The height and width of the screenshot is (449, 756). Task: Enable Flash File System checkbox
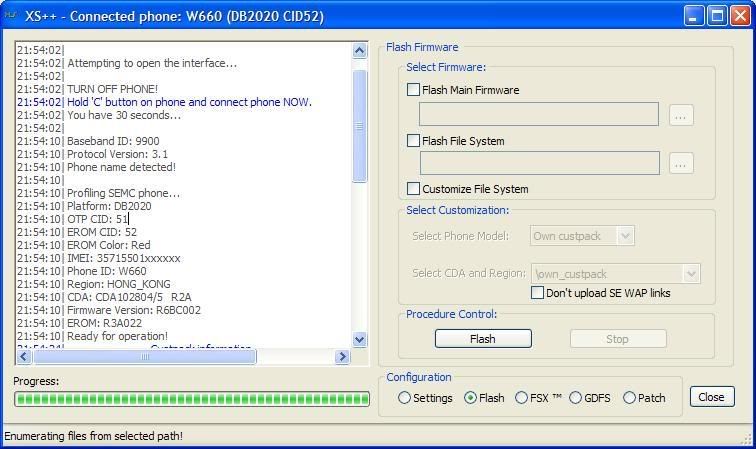413,141
